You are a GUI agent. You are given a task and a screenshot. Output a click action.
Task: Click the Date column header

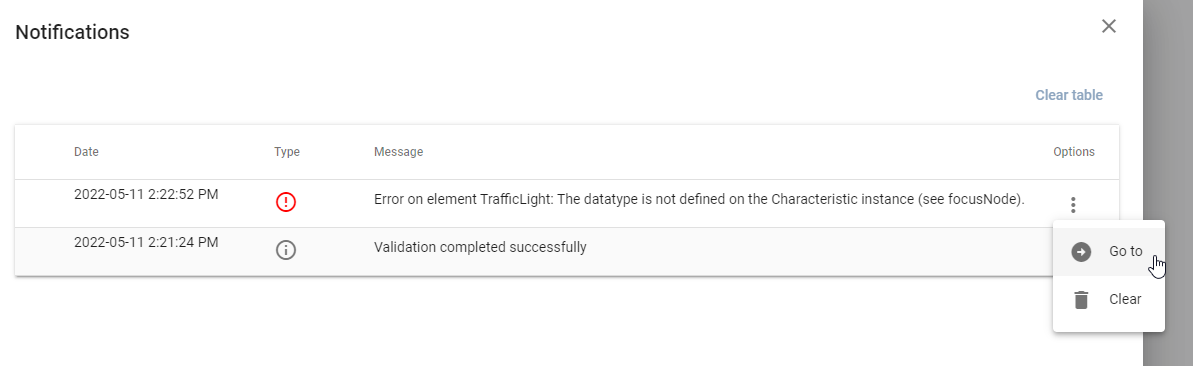(x=86, y=151)
